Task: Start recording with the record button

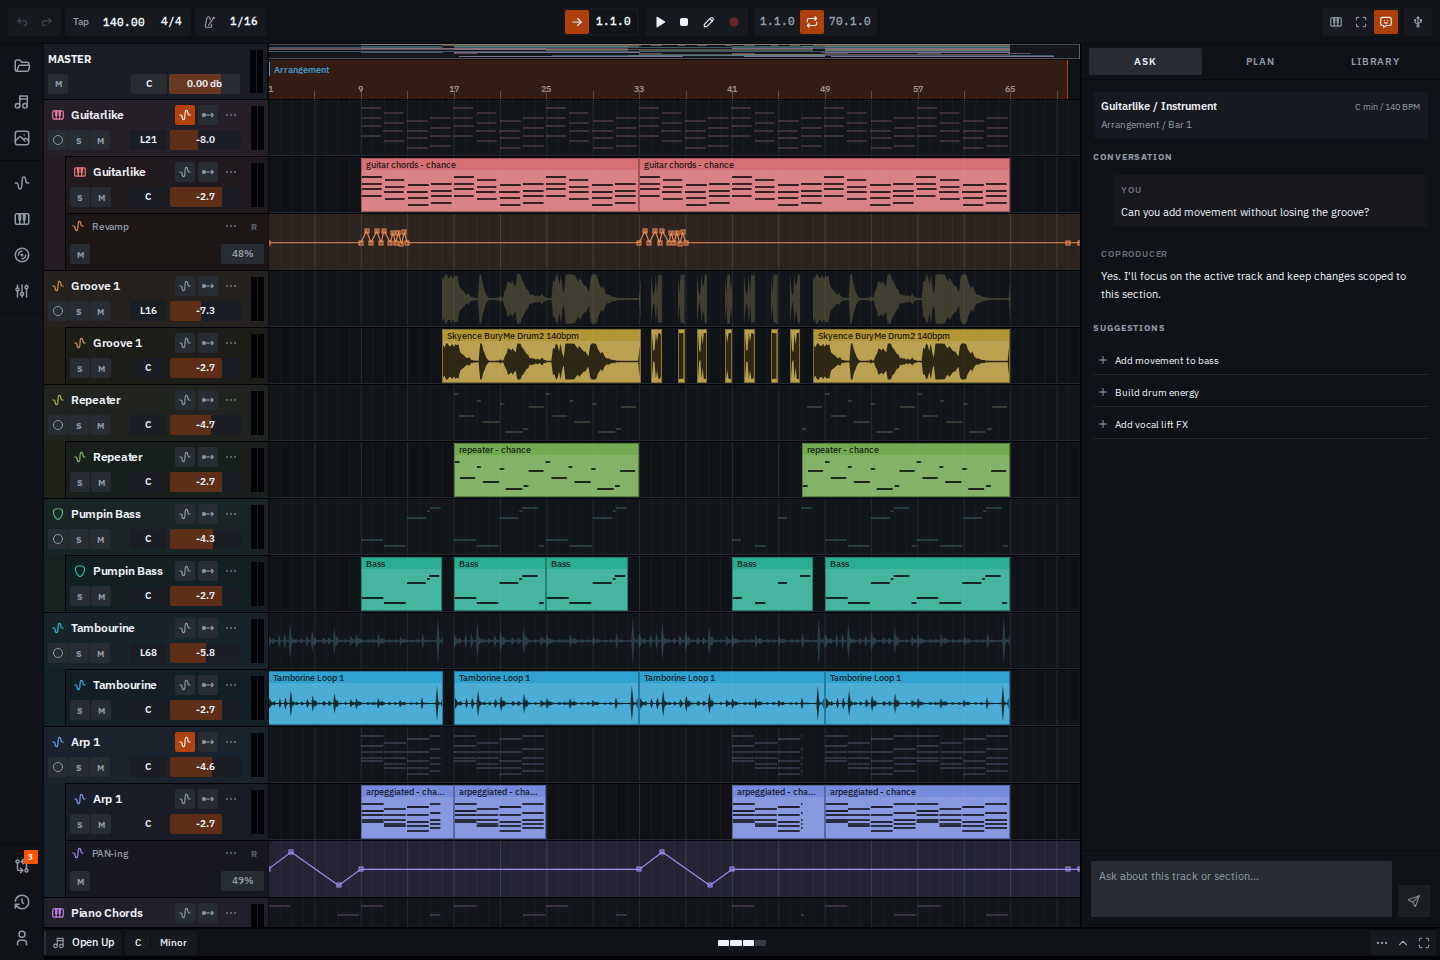Action: [734, 22]
